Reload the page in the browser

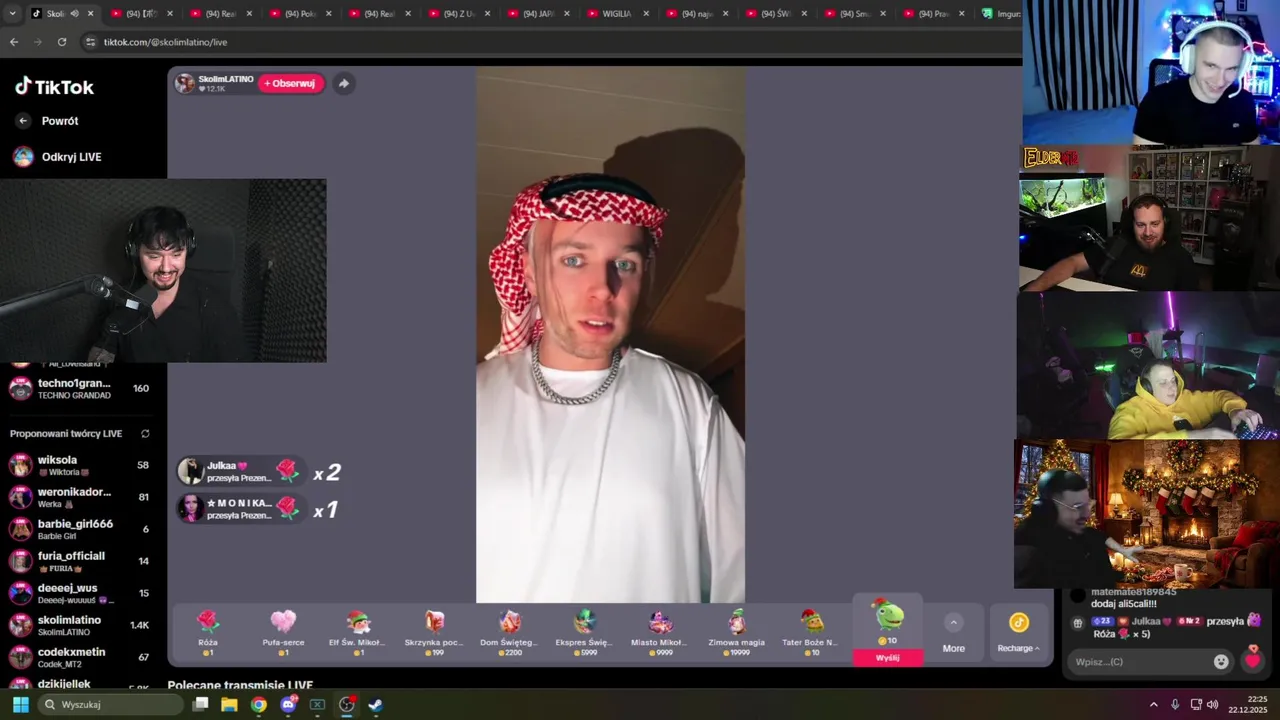coord(62,42)
